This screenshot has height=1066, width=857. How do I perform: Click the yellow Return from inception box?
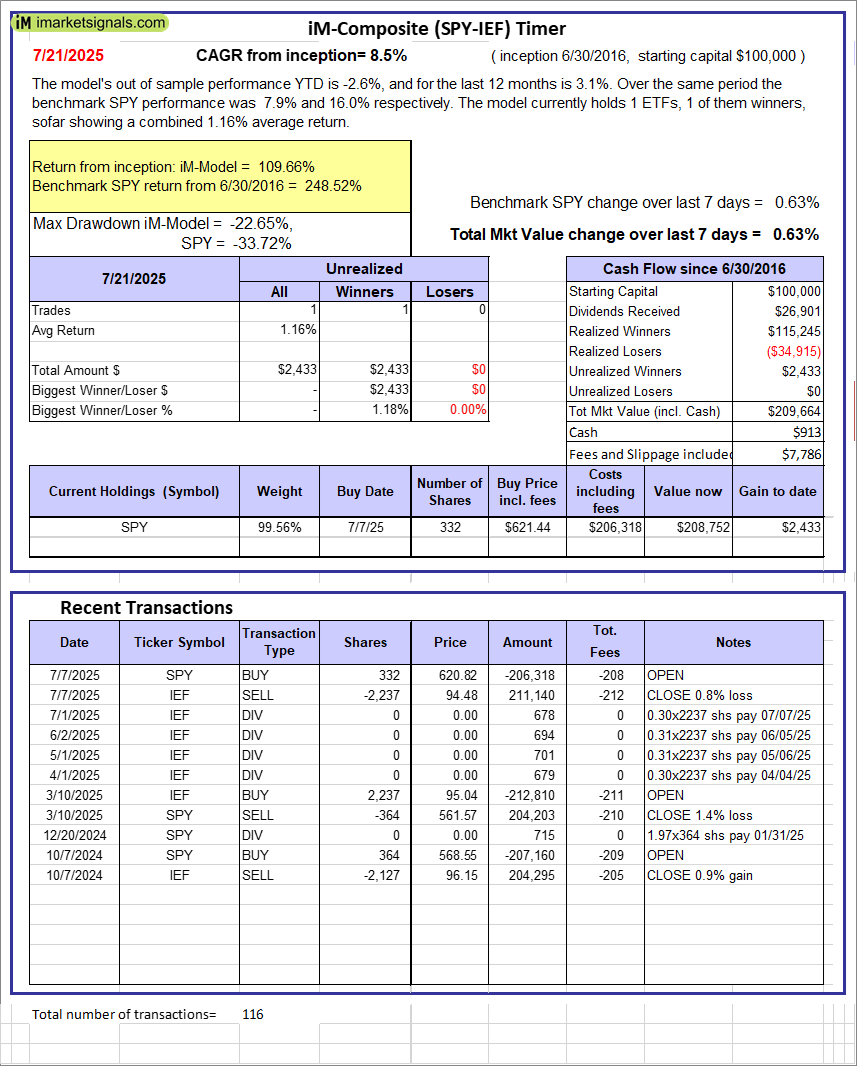coord(220,176)
